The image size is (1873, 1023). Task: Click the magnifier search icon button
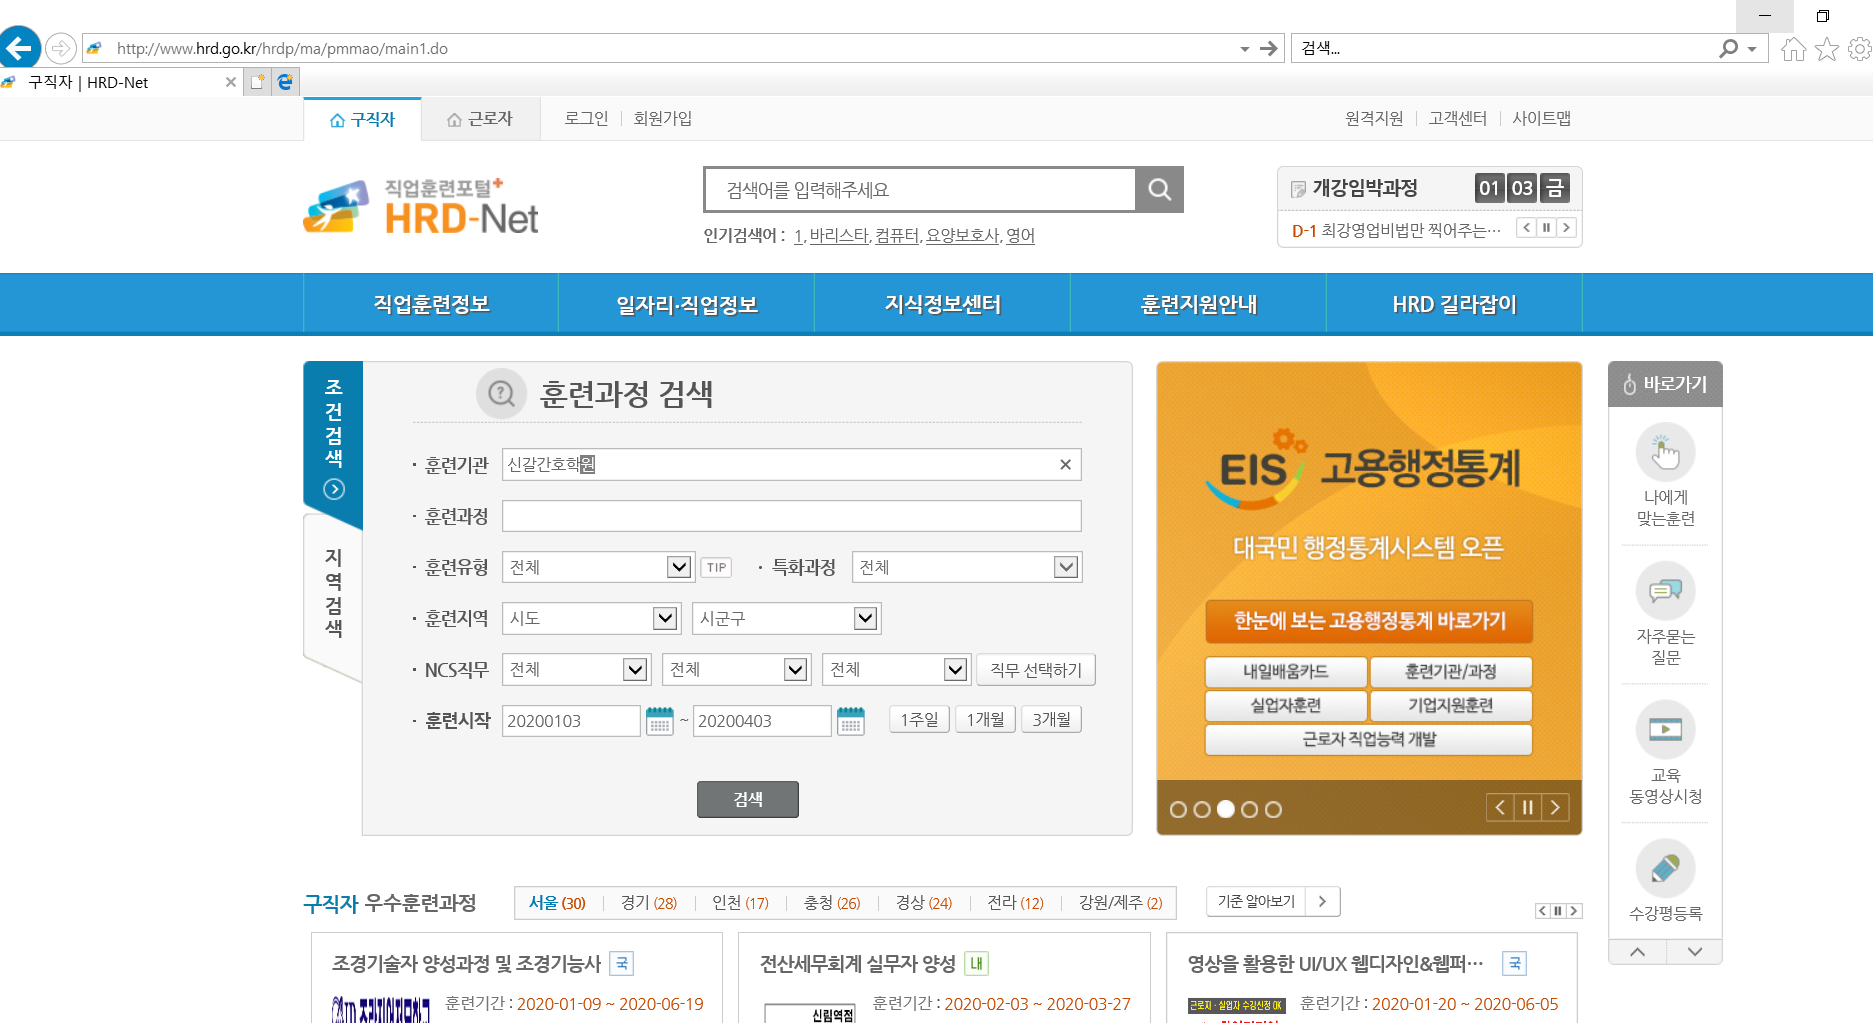point(1159,190)
